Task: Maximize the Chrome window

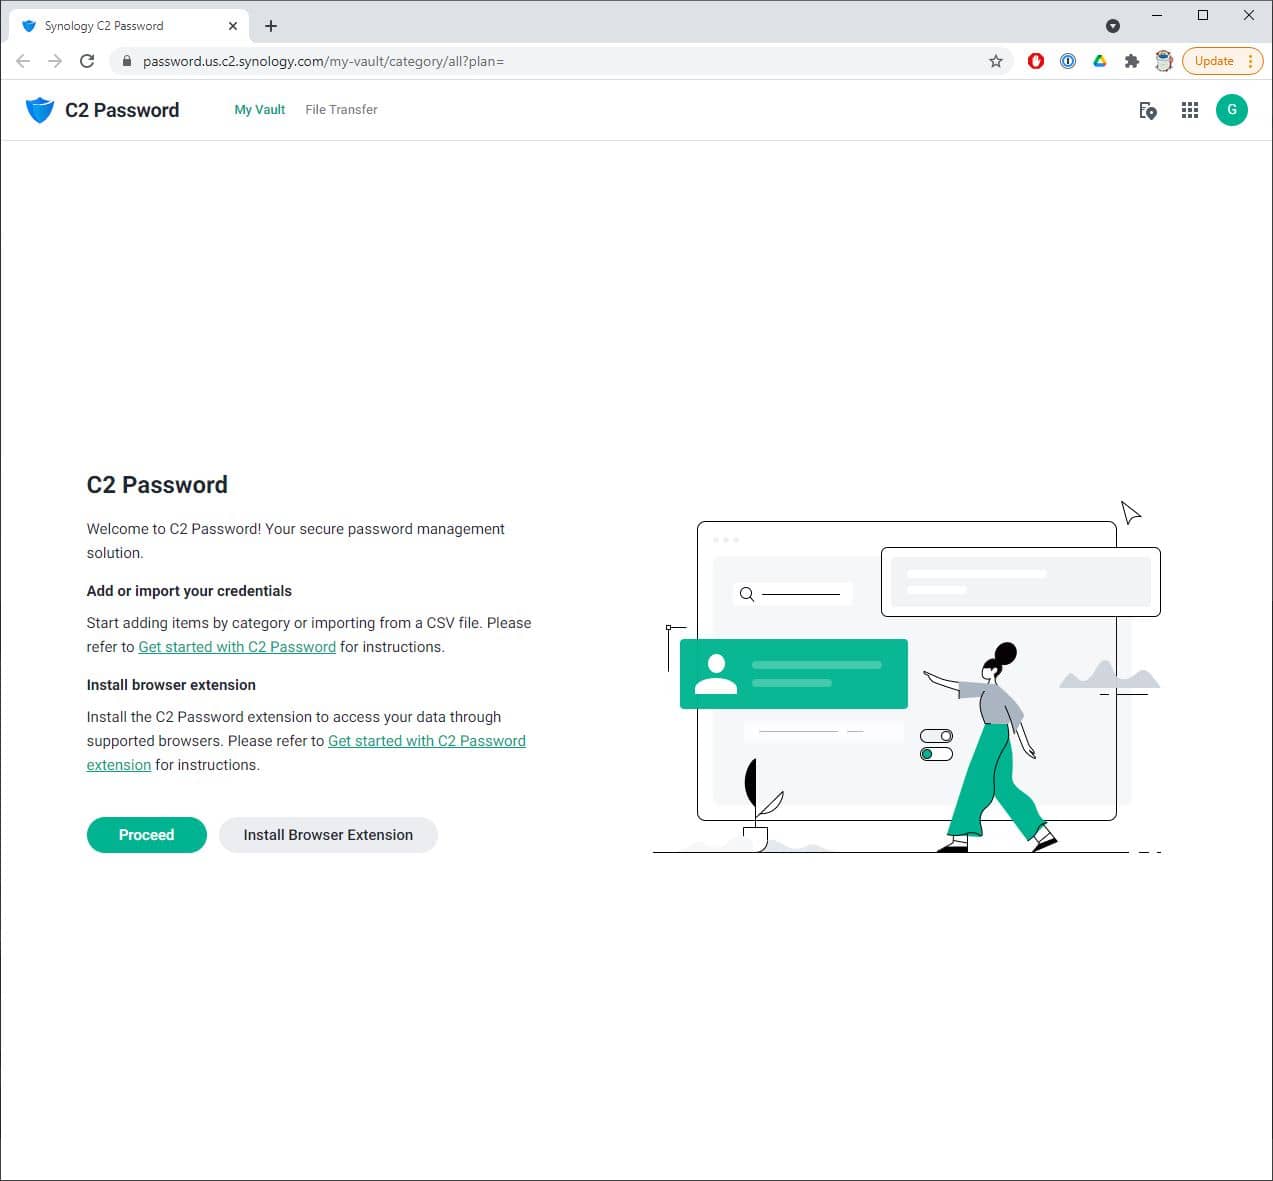Action: click(x=1203, y=15)
